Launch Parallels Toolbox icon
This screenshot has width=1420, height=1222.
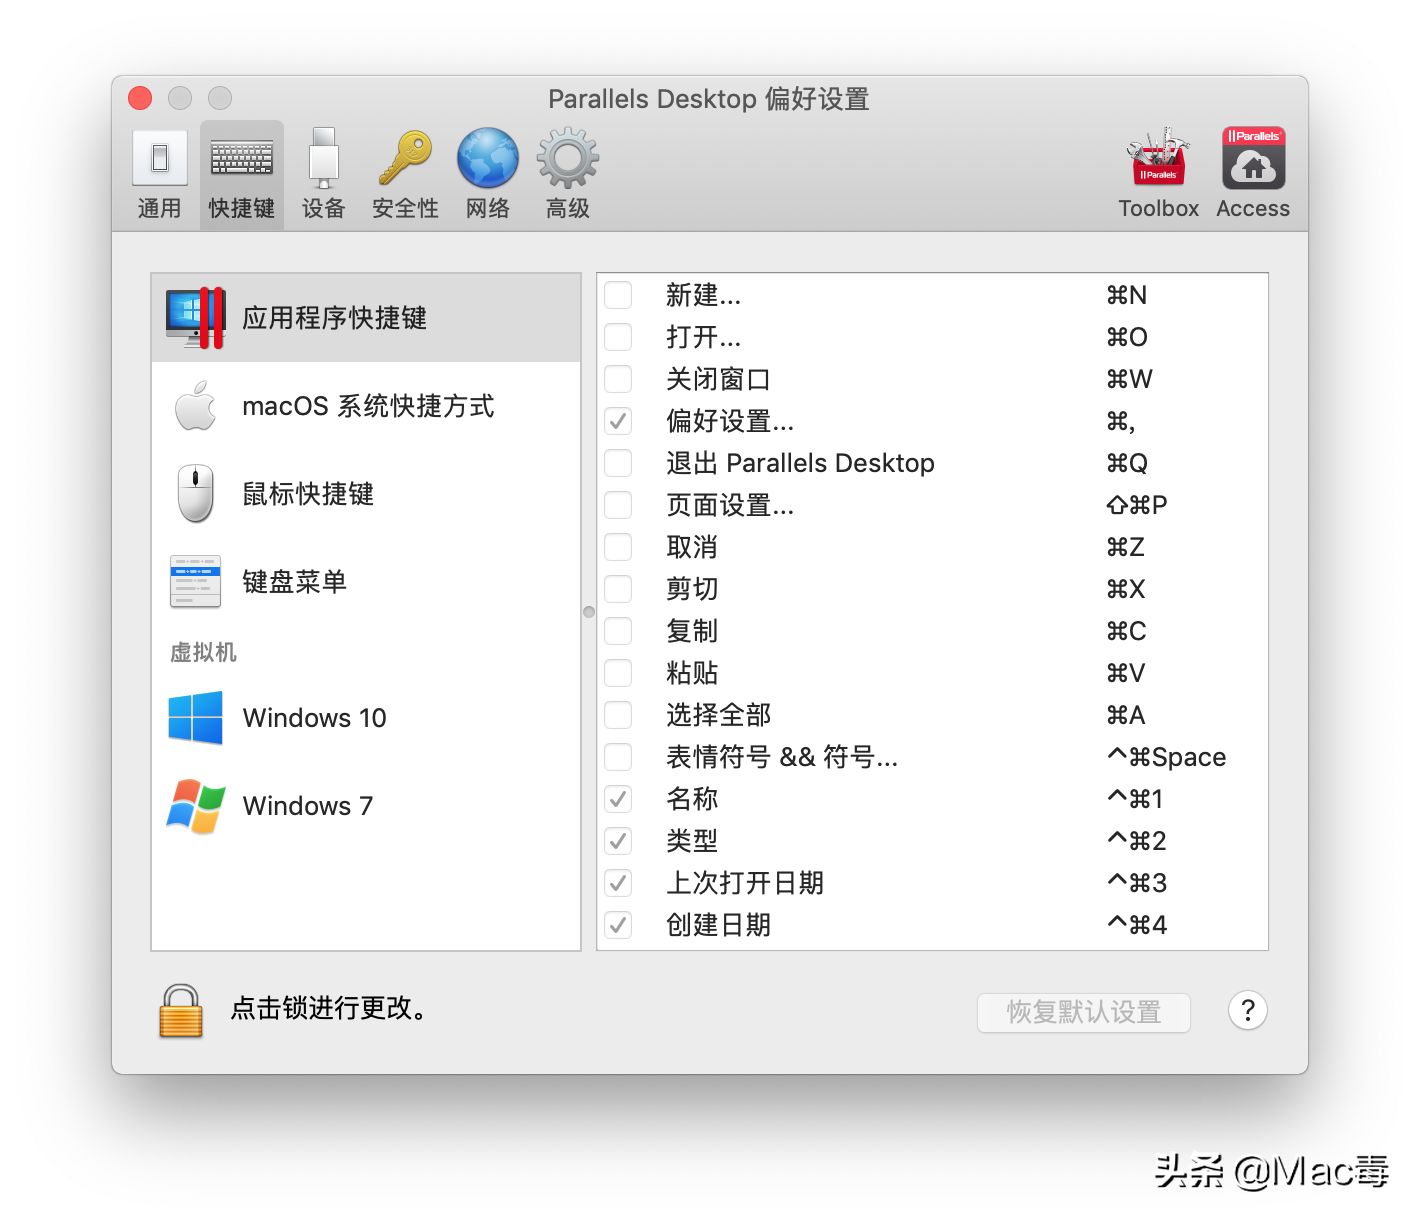coord(1158,174)
